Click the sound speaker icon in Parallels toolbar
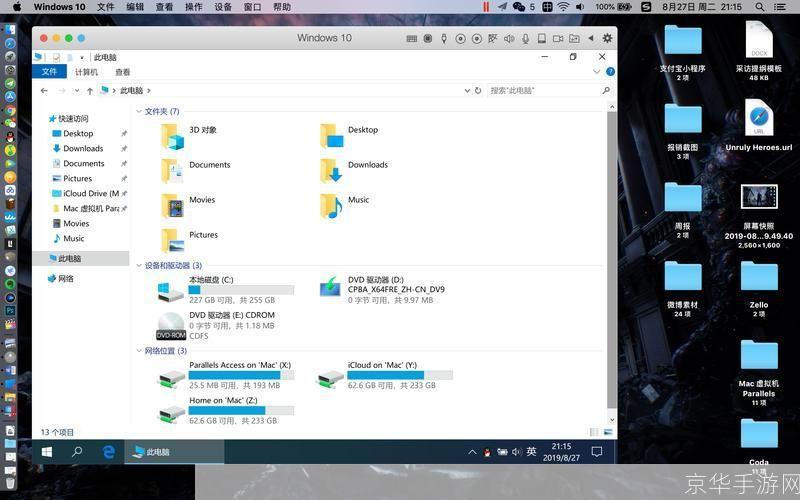Image resolution: width=800 pixels, height=500 pixels. tap(509, 38)
